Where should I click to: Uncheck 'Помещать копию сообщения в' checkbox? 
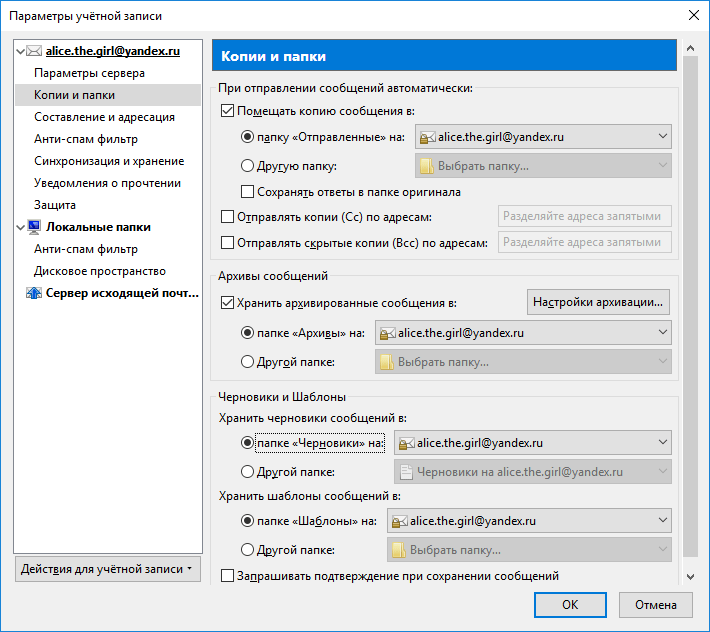pyautogui.click(x=227, y=111)
